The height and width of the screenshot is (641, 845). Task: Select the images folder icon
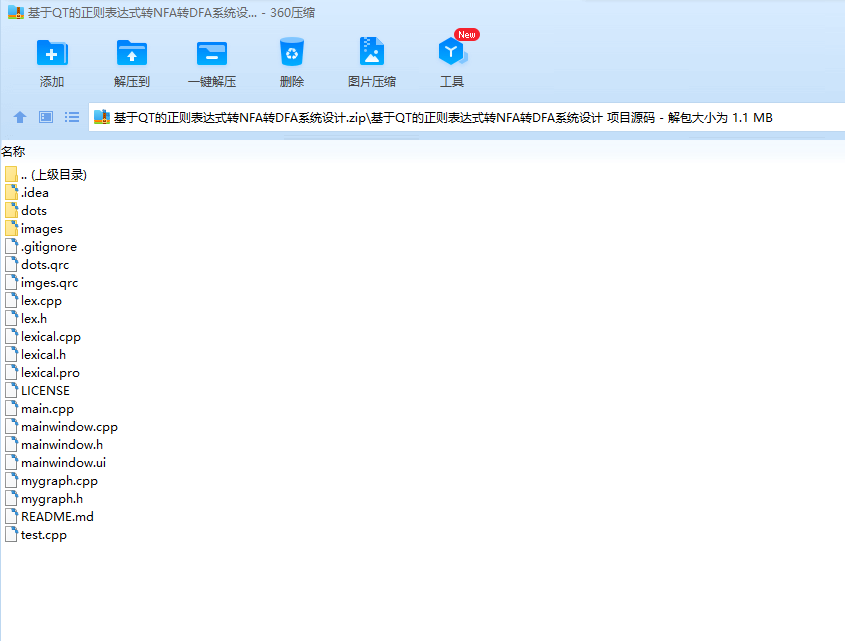pyautogui.click(x=11, y=229)
